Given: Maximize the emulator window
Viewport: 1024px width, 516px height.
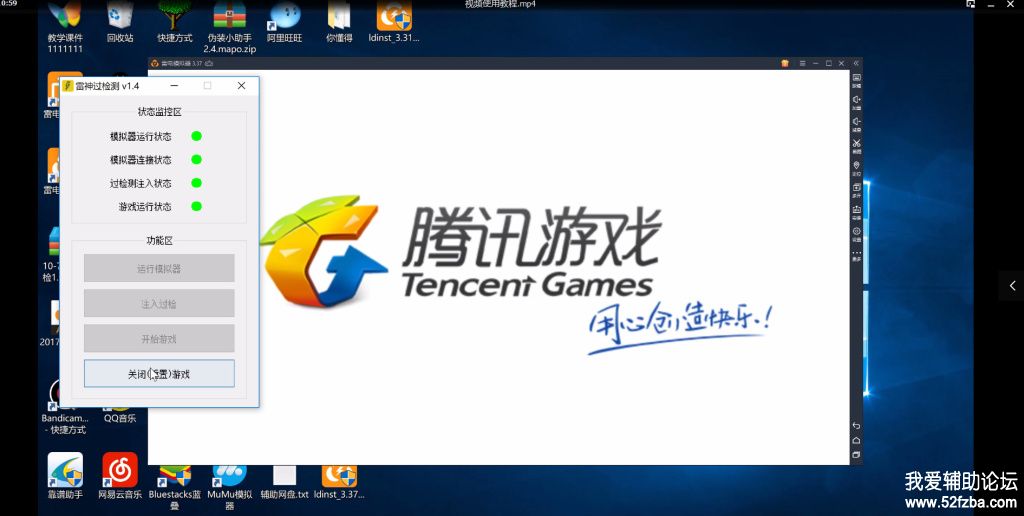Looking at the screenshot, I should (829, 63).
